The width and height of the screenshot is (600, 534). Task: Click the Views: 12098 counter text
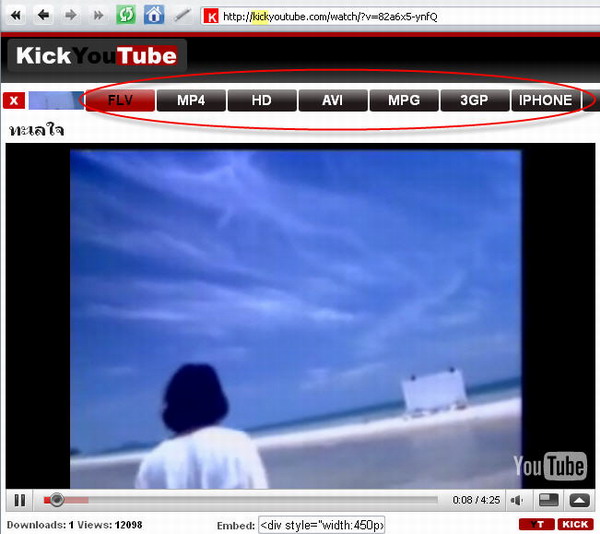(110, 525)
